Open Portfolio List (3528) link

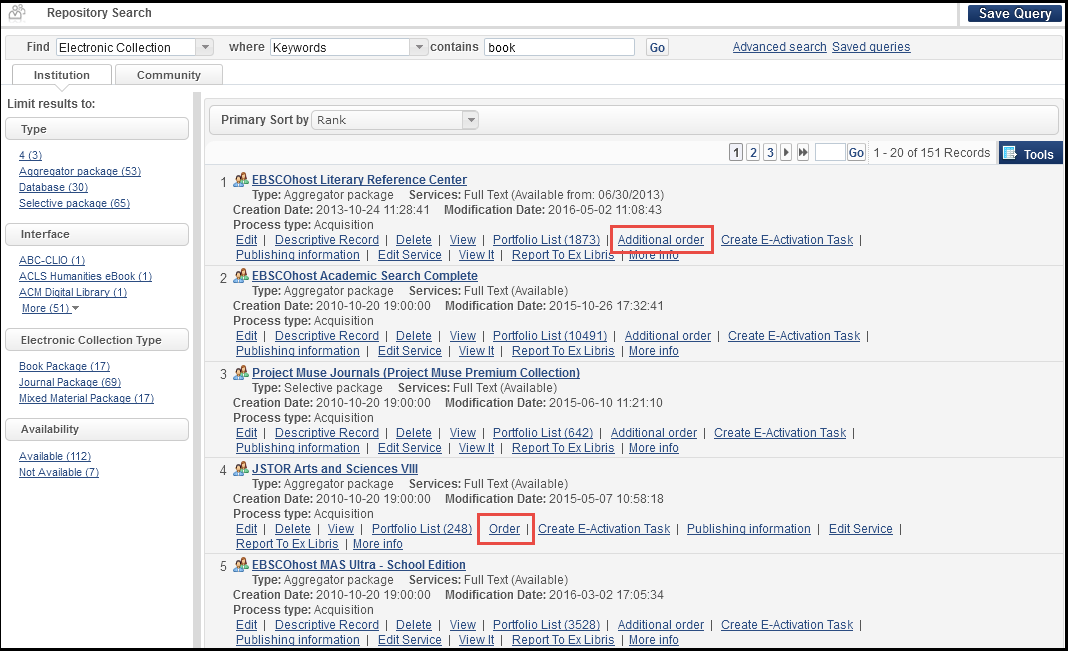(546, 624)
